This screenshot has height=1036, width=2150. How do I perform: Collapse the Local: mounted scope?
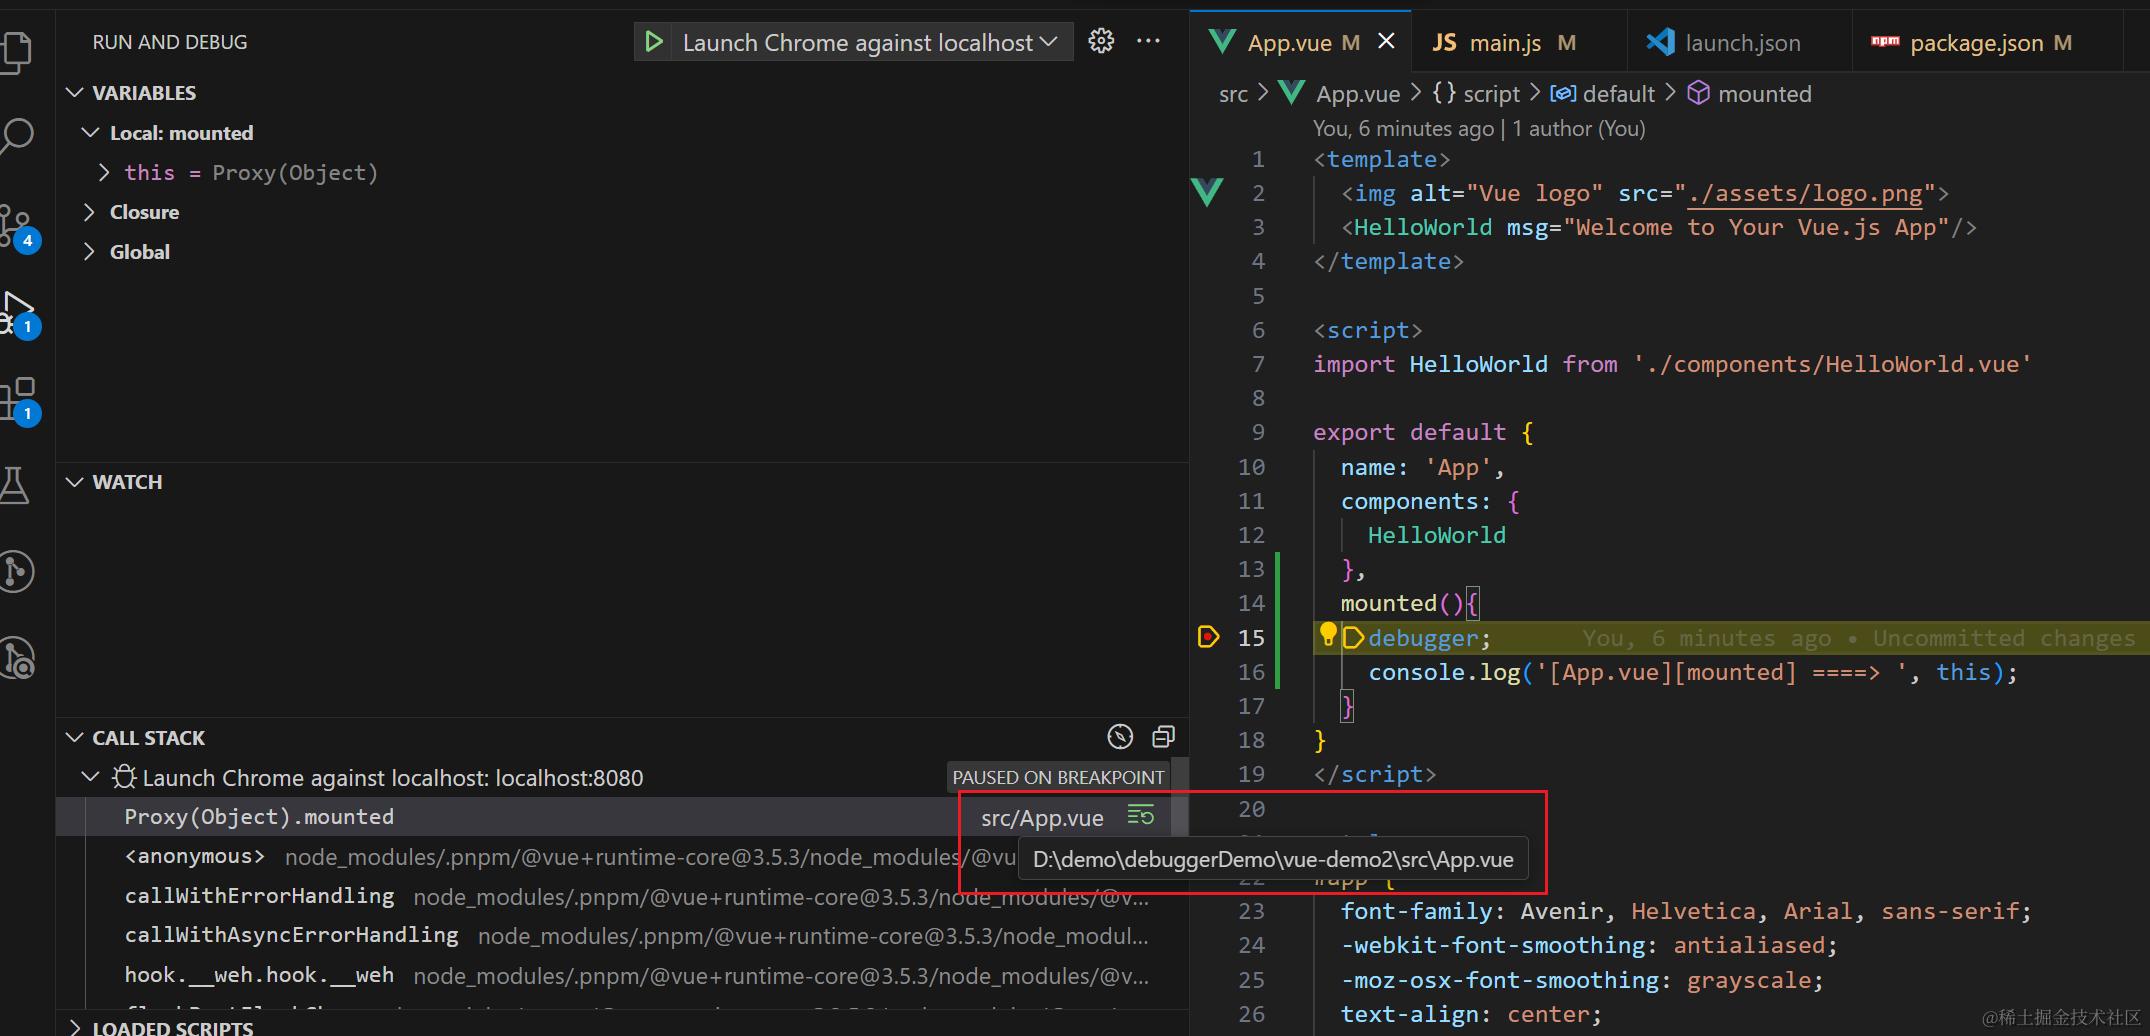90,133
